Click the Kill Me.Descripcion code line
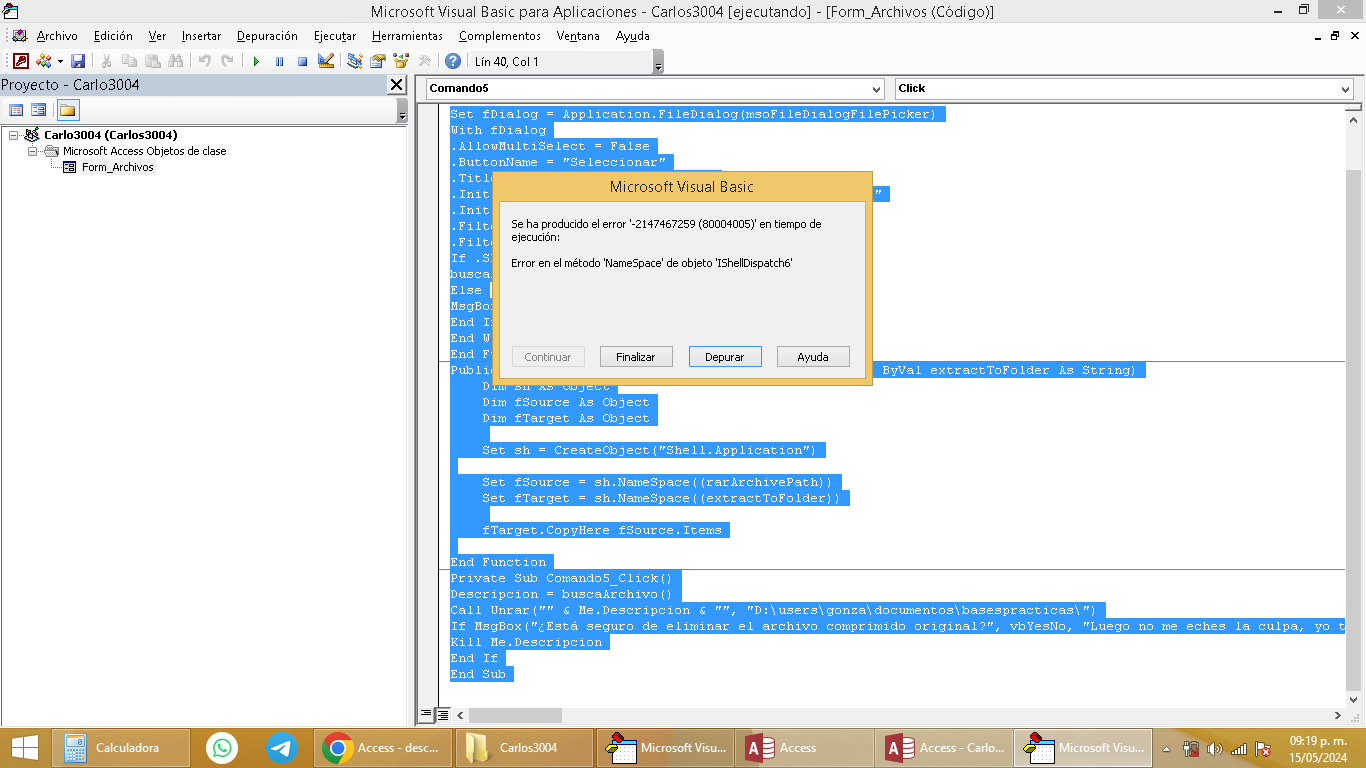Viewport: 1366px width, 768px height. tap(526, 642)
